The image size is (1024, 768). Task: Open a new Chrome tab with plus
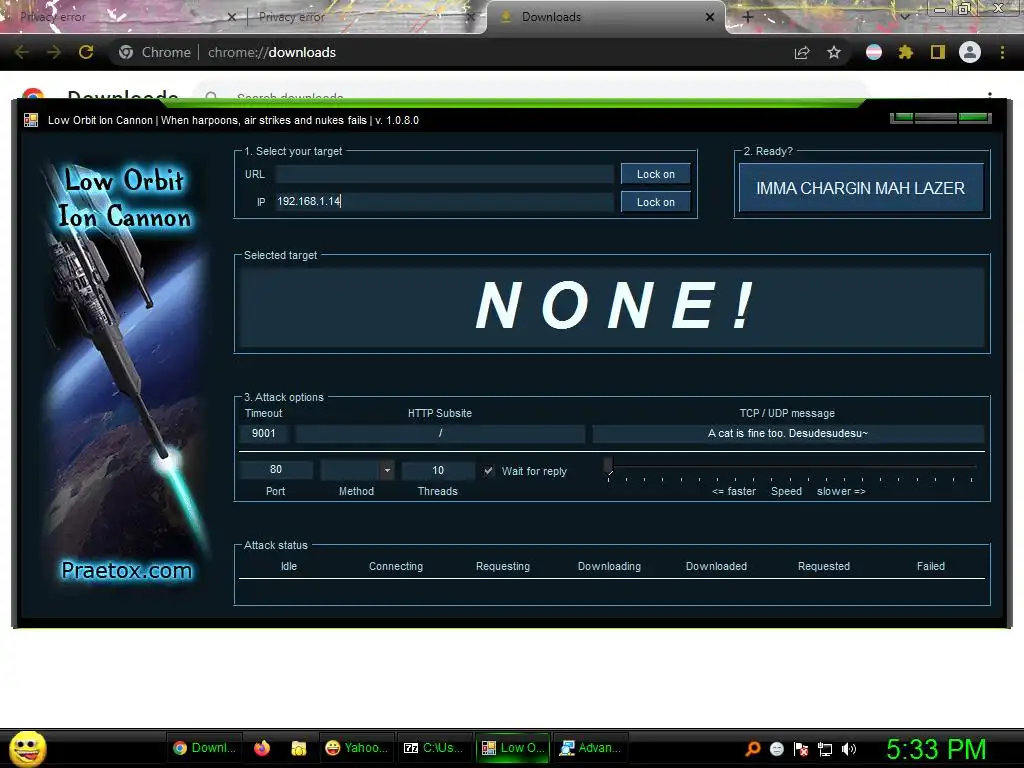[748, 17]
